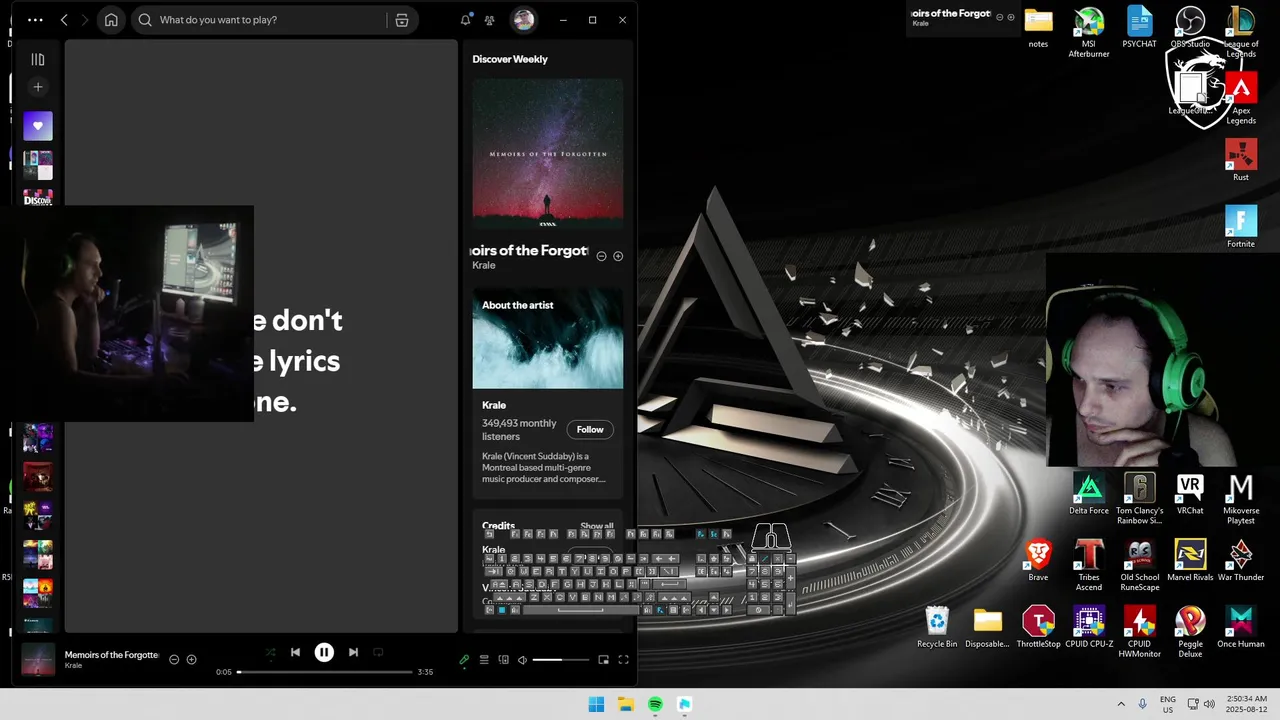Launch the Tribes Ascend shortcut
This screenshot has height=720, width=1280.
1089,565
